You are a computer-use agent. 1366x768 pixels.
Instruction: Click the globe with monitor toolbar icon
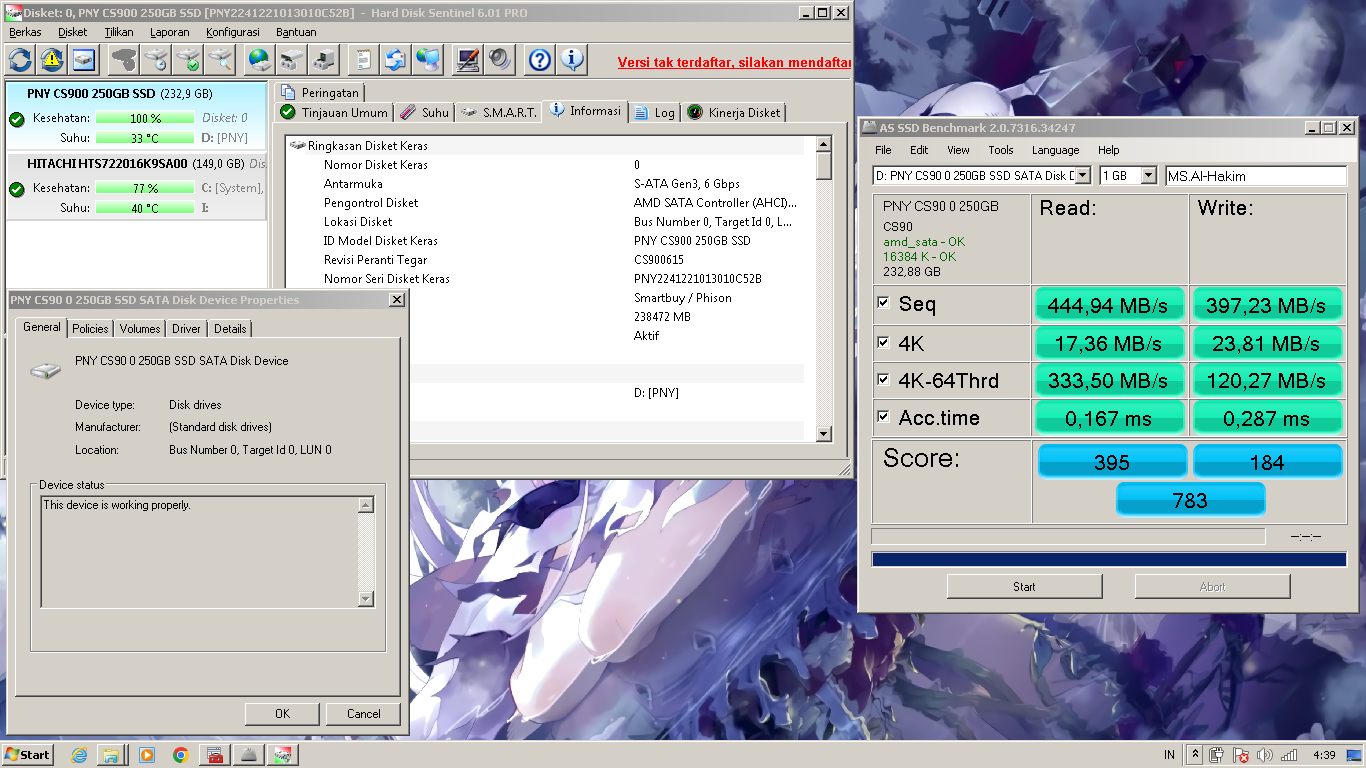pos(428,60)
